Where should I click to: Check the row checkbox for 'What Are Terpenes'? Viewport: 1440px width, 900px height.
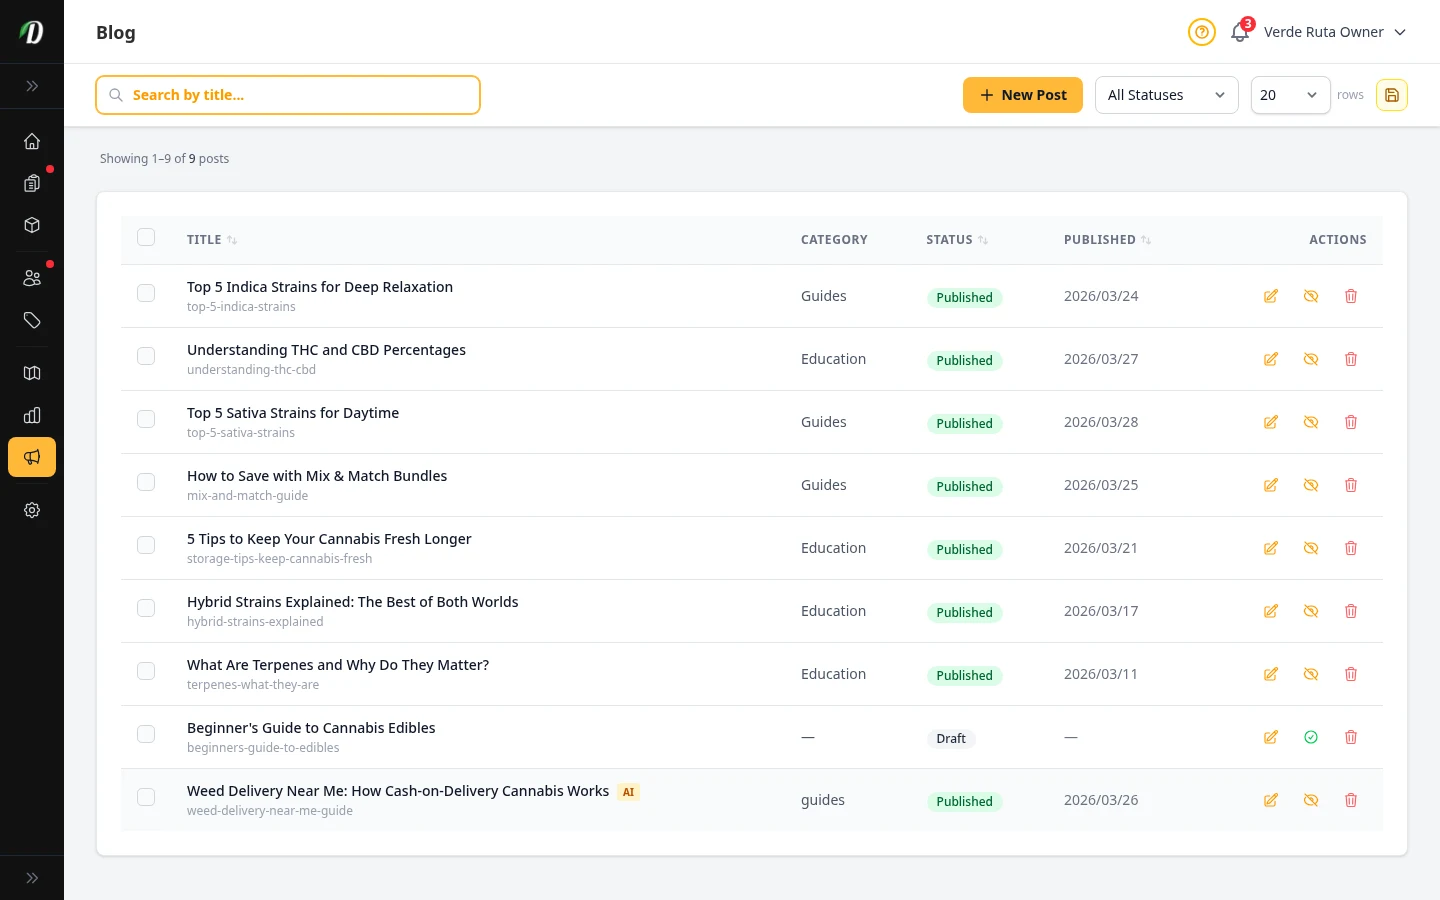click(146, 671)
